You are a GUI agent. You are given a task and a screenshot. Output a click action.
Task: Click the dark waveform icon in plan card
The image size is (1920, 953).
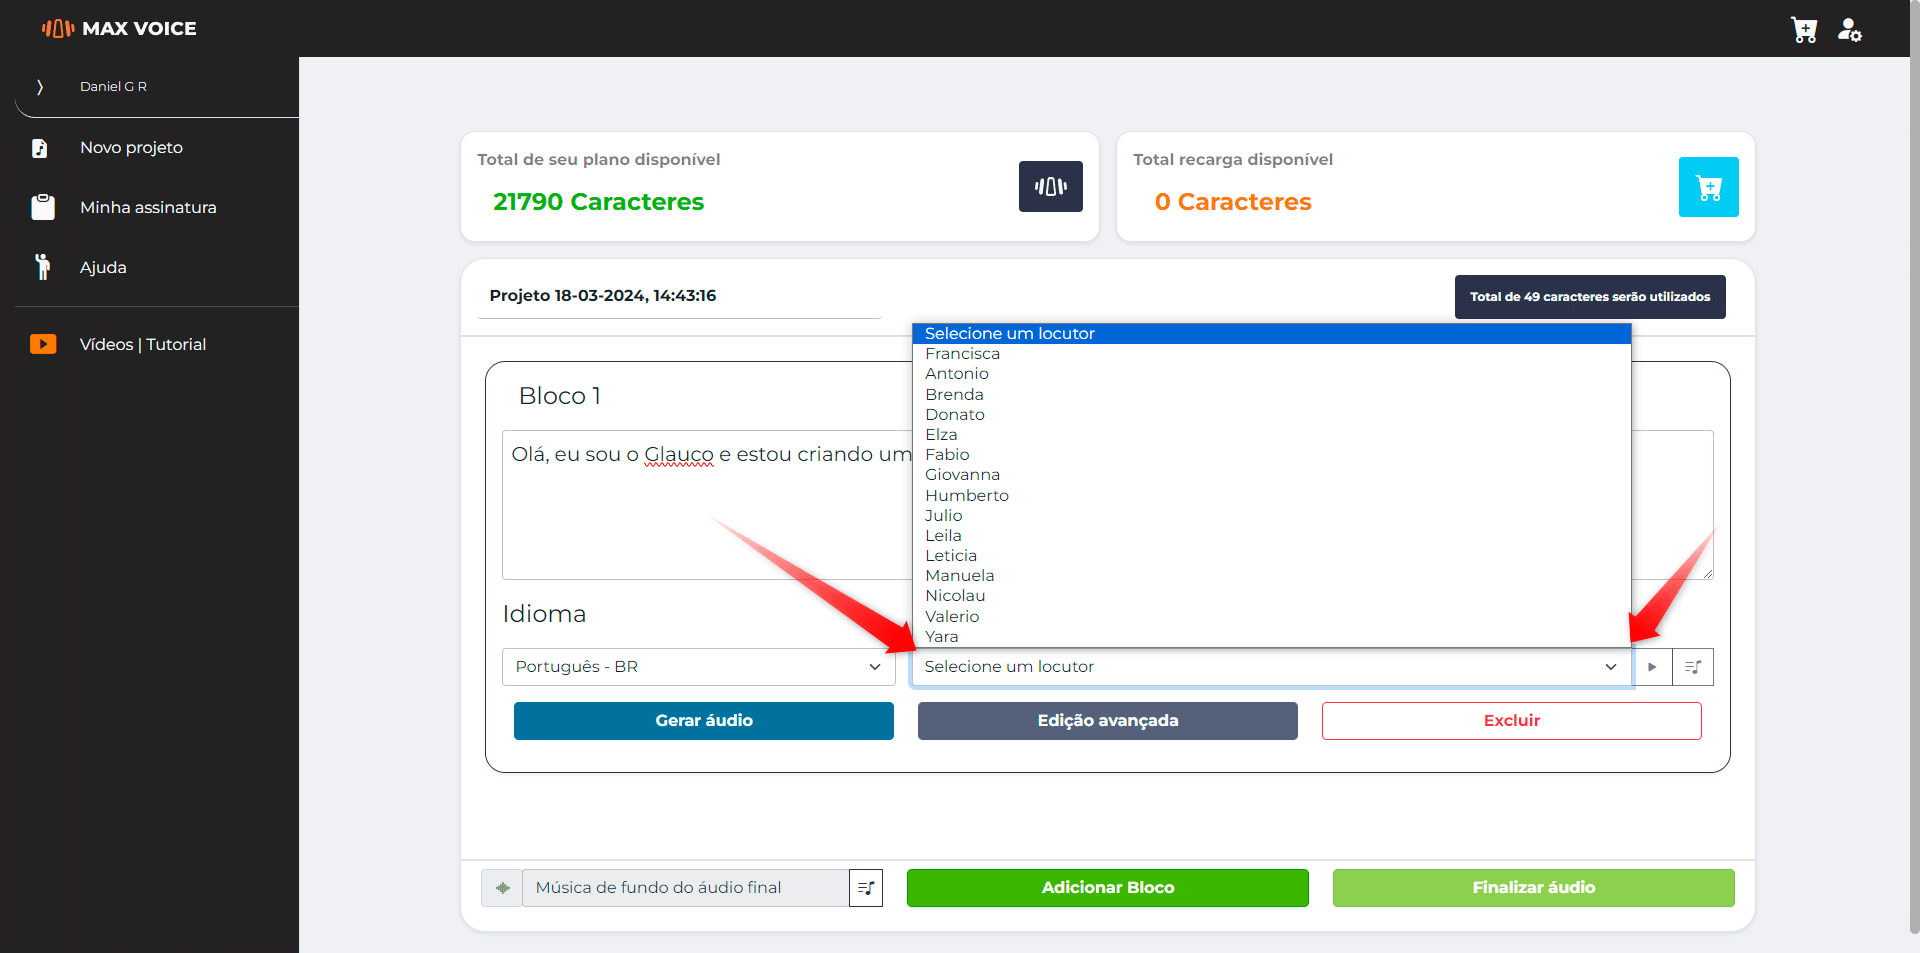click(x=1050, y=186)
